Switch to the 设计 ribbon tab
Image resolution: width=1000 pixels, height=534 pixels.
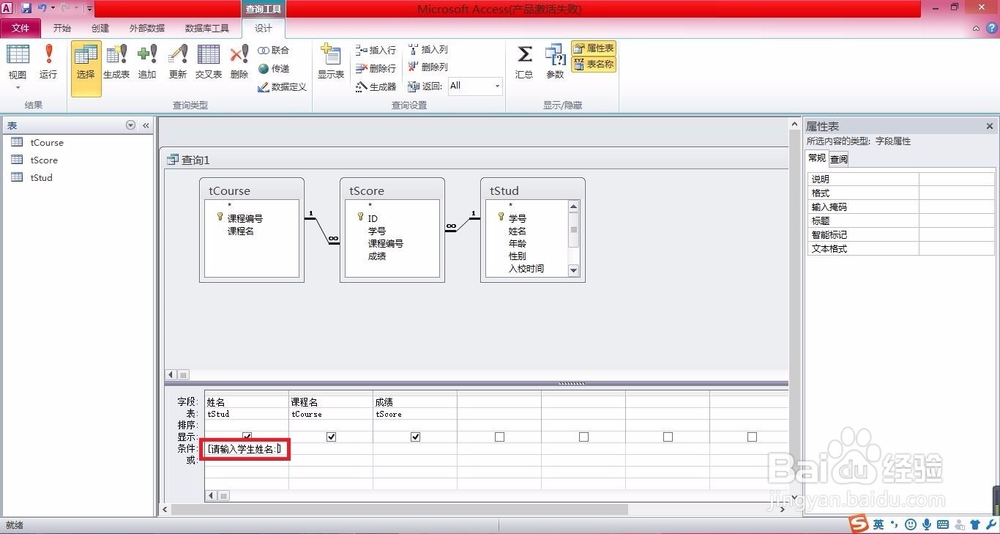click(x=263, y=28)
